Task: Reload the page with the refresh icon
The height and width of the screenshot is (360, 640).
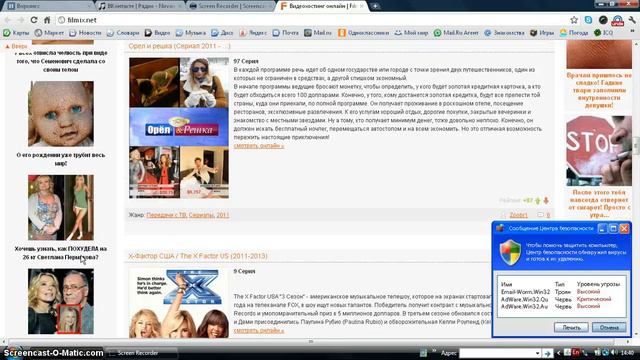Action: click(x=34, y=20)
